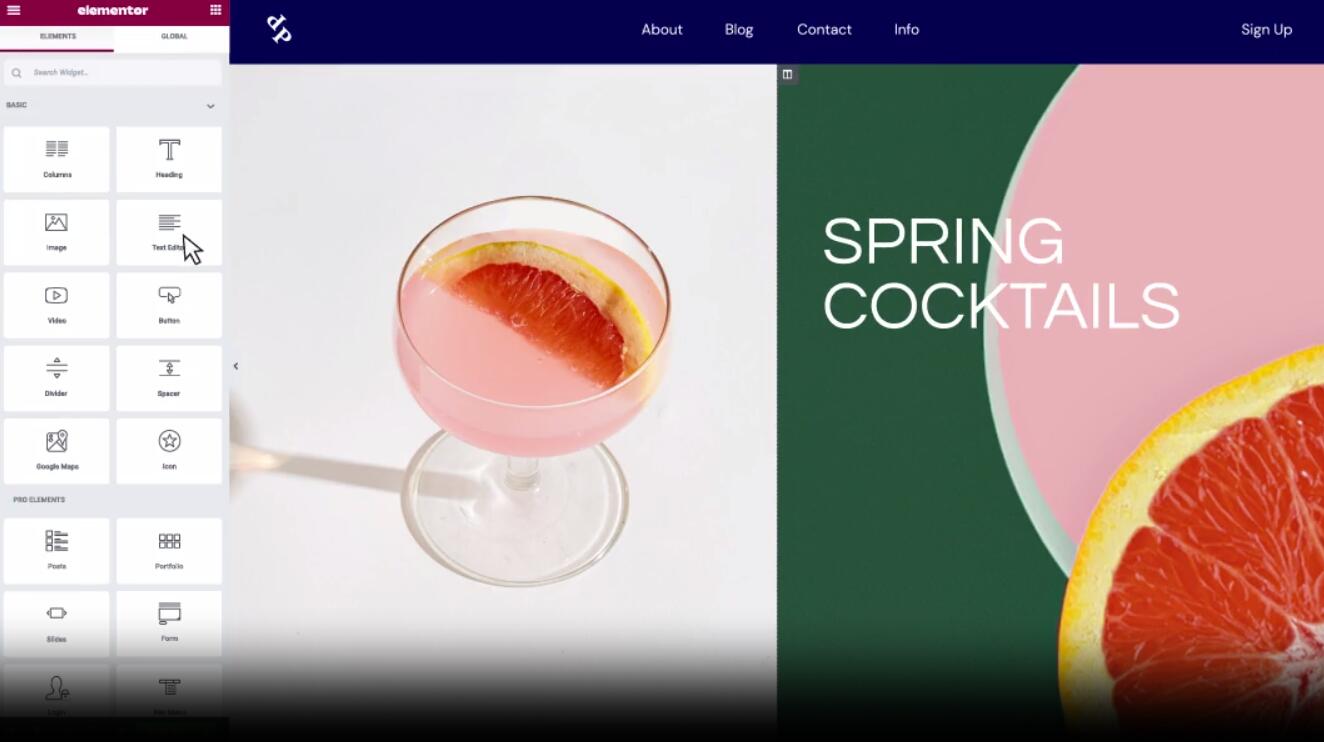Open the About page link
The width and height of the screenshot is (1324, 742).
662,29
